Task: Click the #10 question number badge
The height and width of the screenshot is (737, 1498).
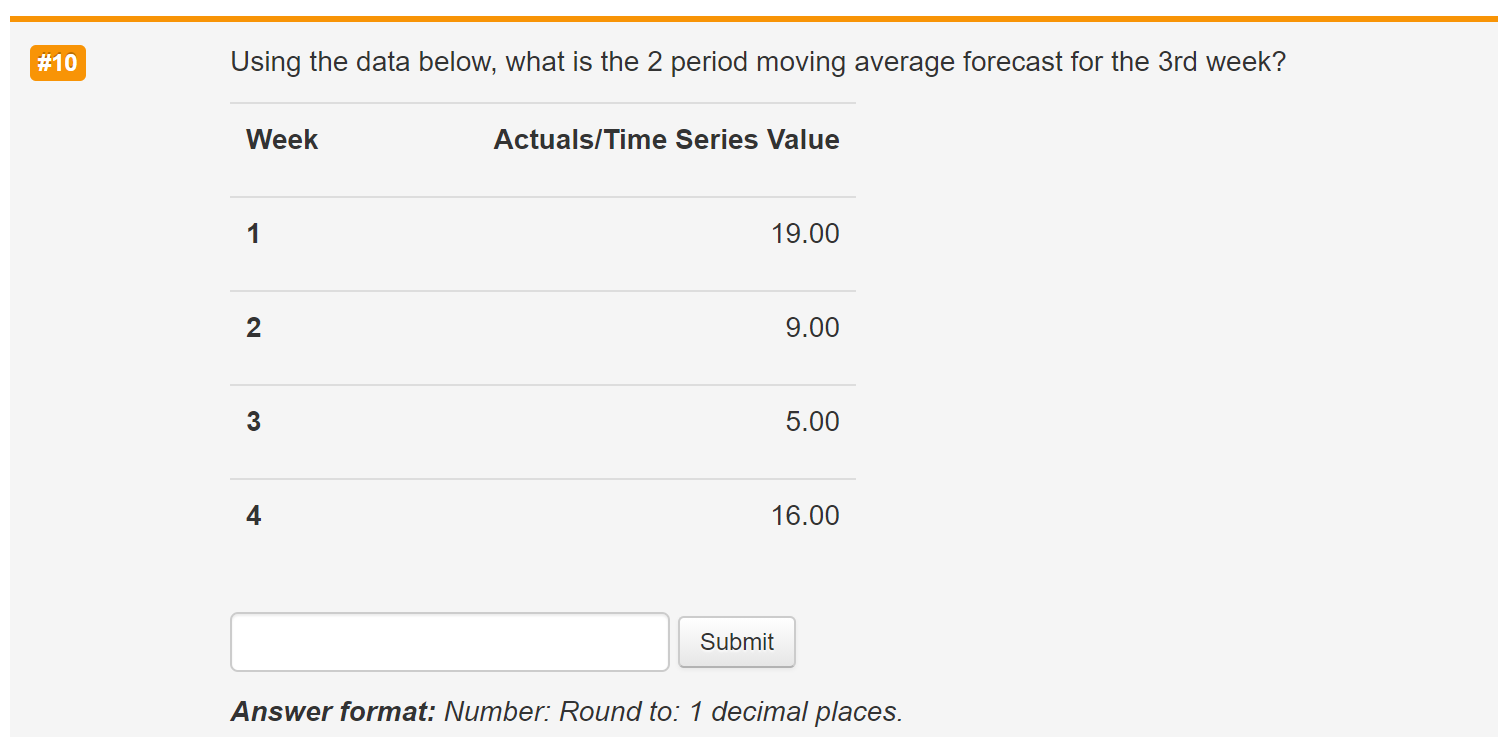Action: coord(57,62)
